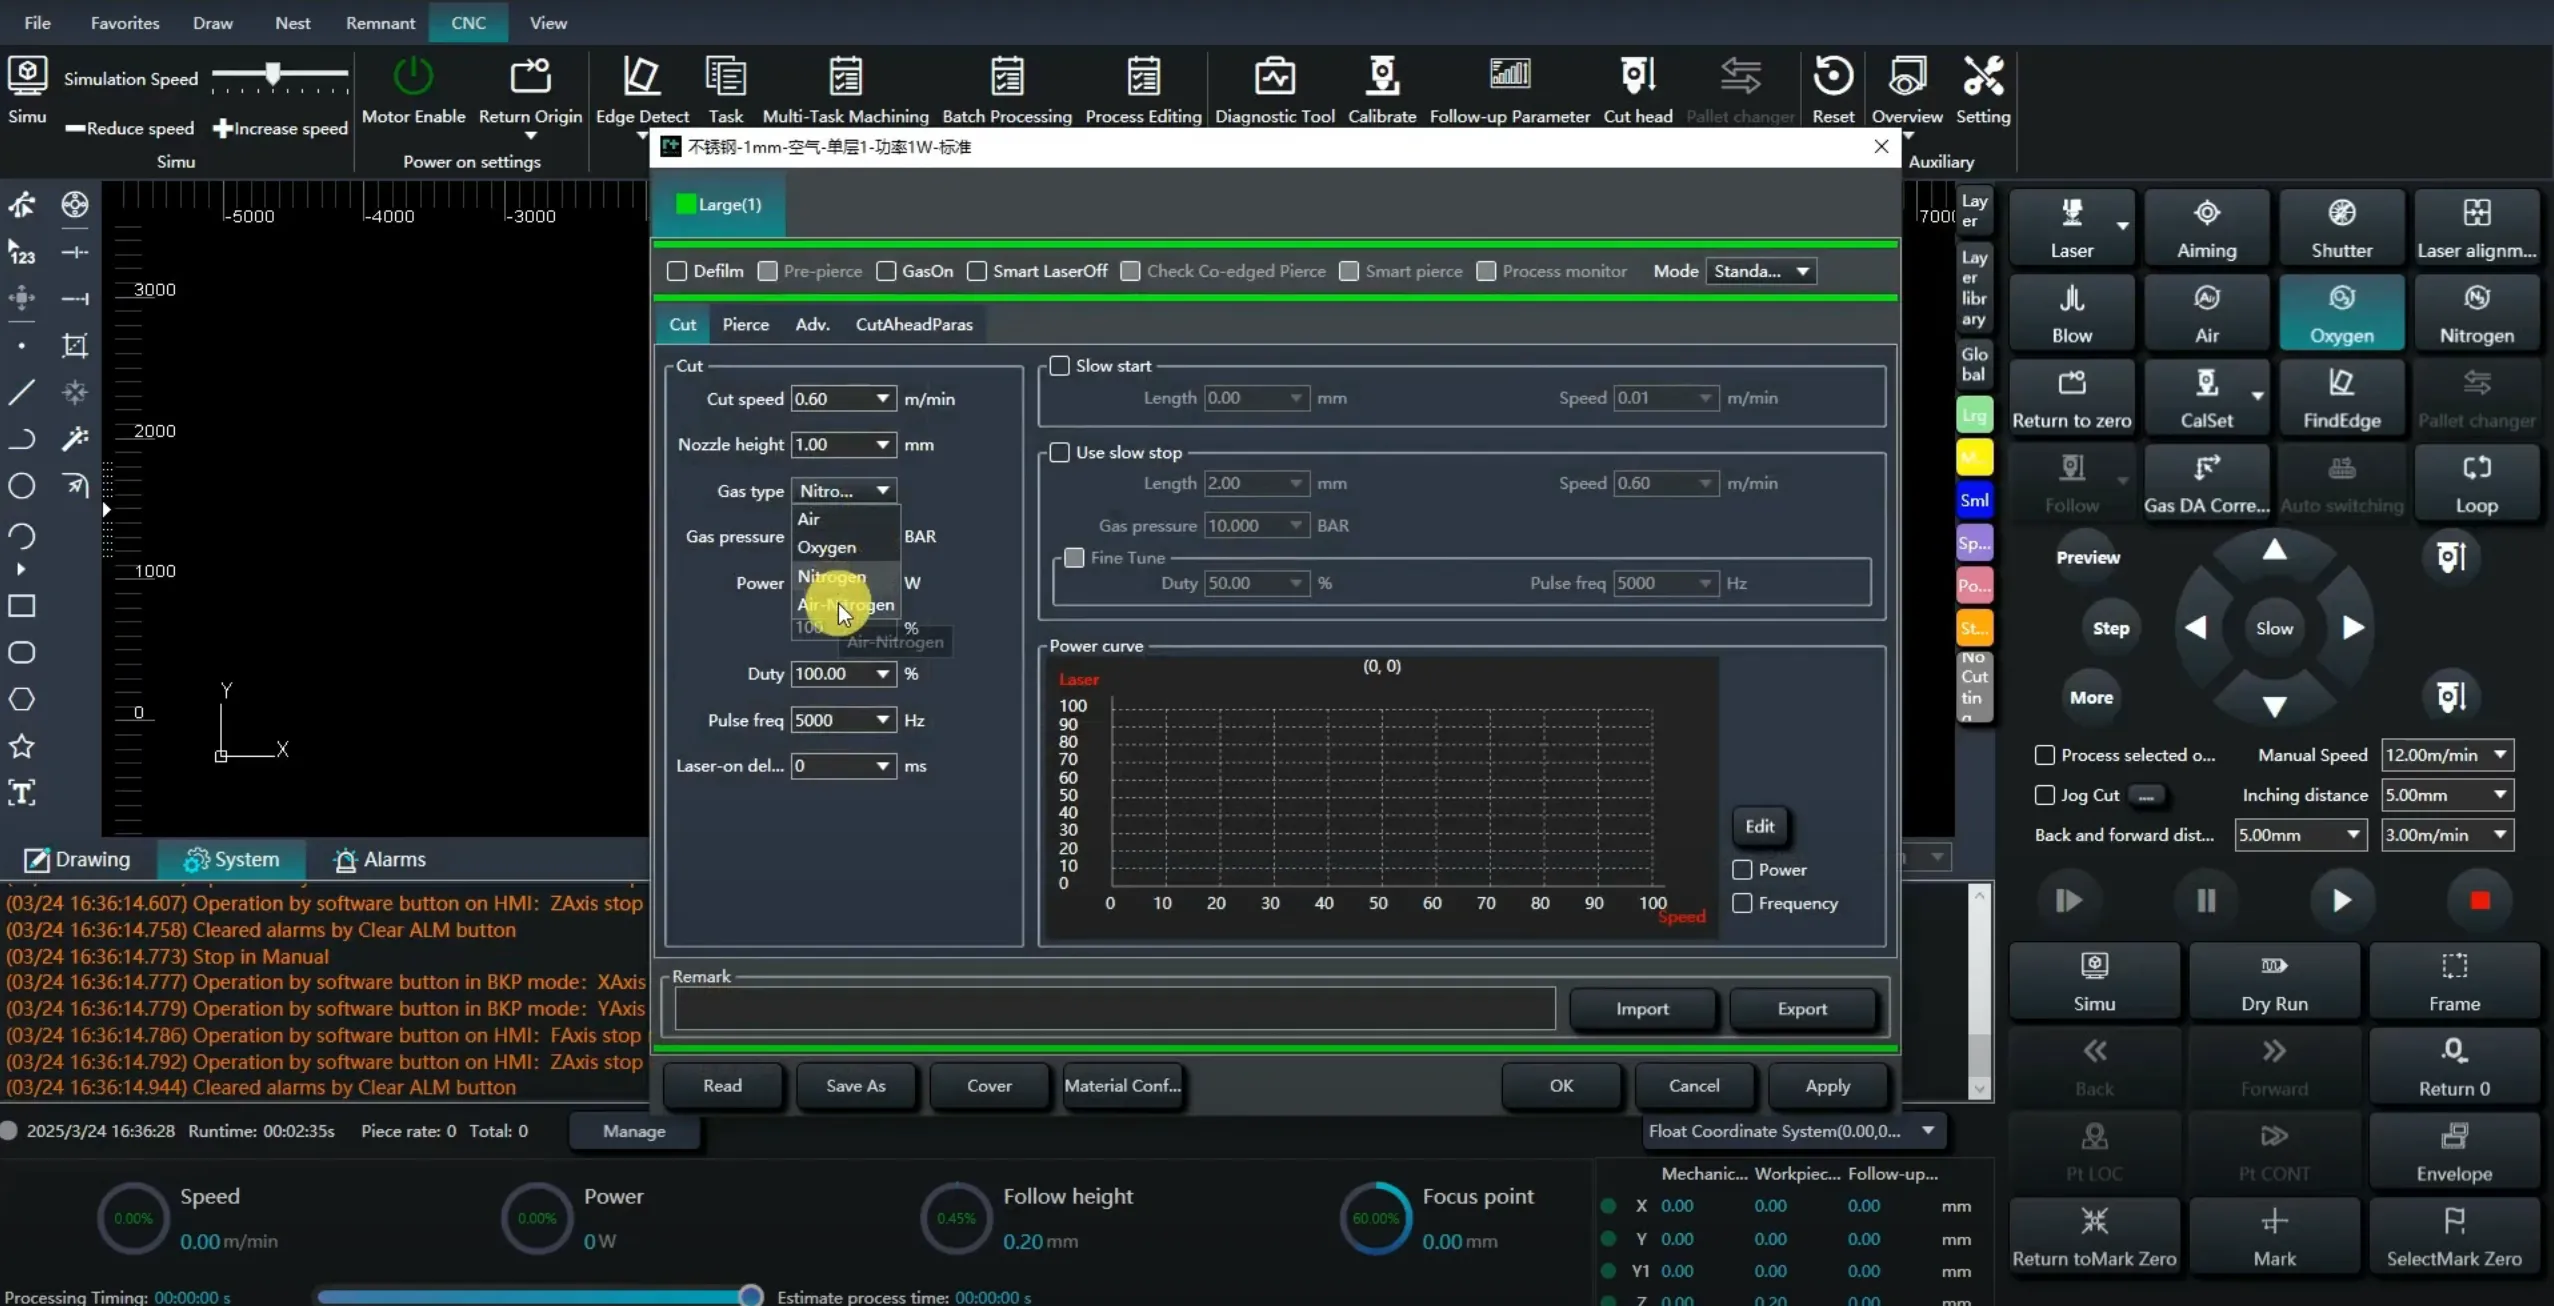Toggle the Jog Cut checkbox
Image resolution: width=2554 pixels, height=1306 pixels.
tap(2045, 795)
